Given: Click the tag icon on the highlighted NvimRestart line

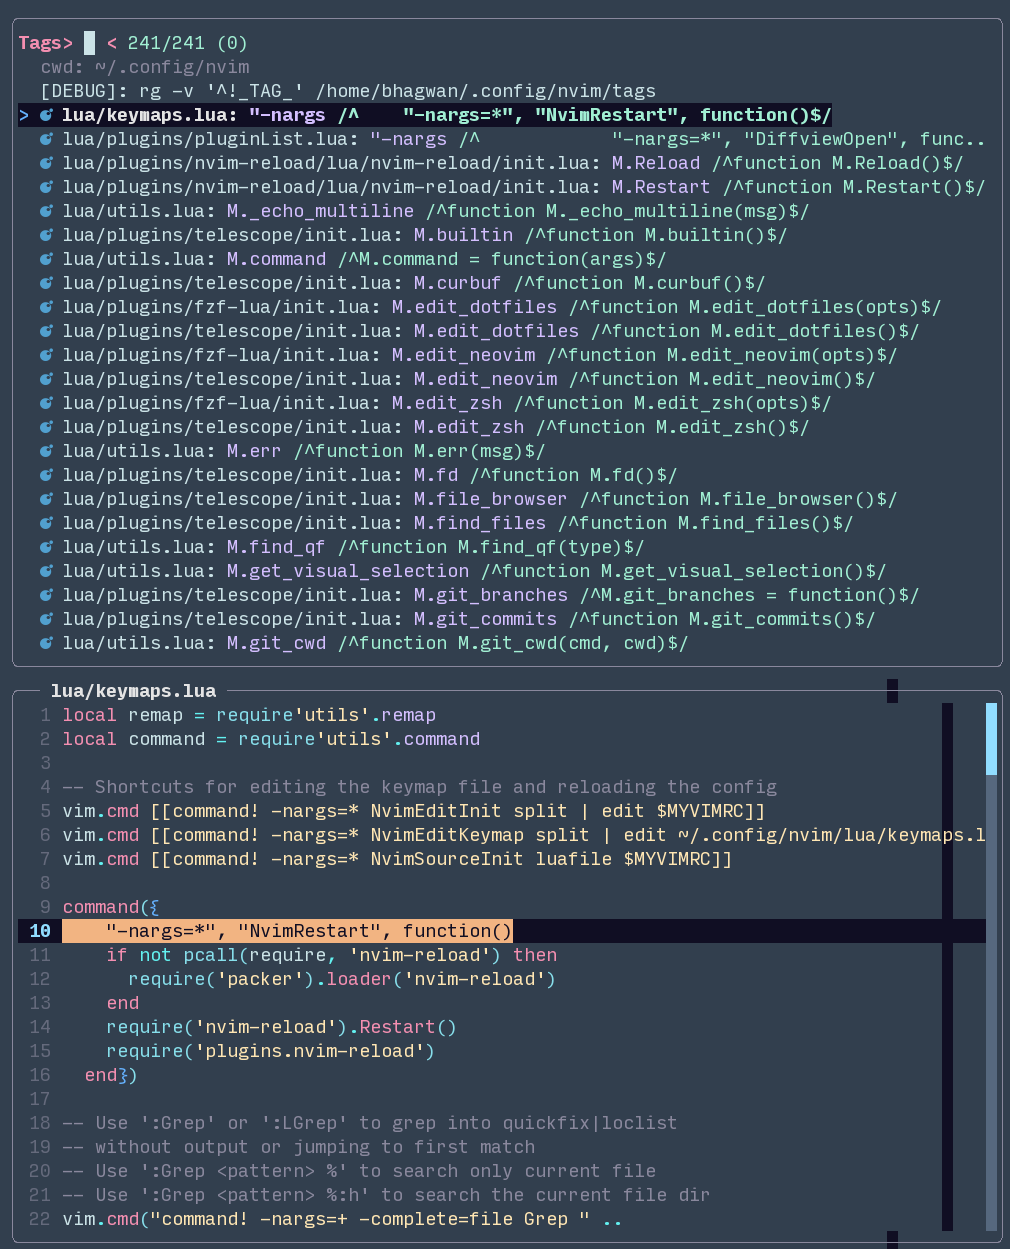Looking at the screenshot, I should click(46, 115).
